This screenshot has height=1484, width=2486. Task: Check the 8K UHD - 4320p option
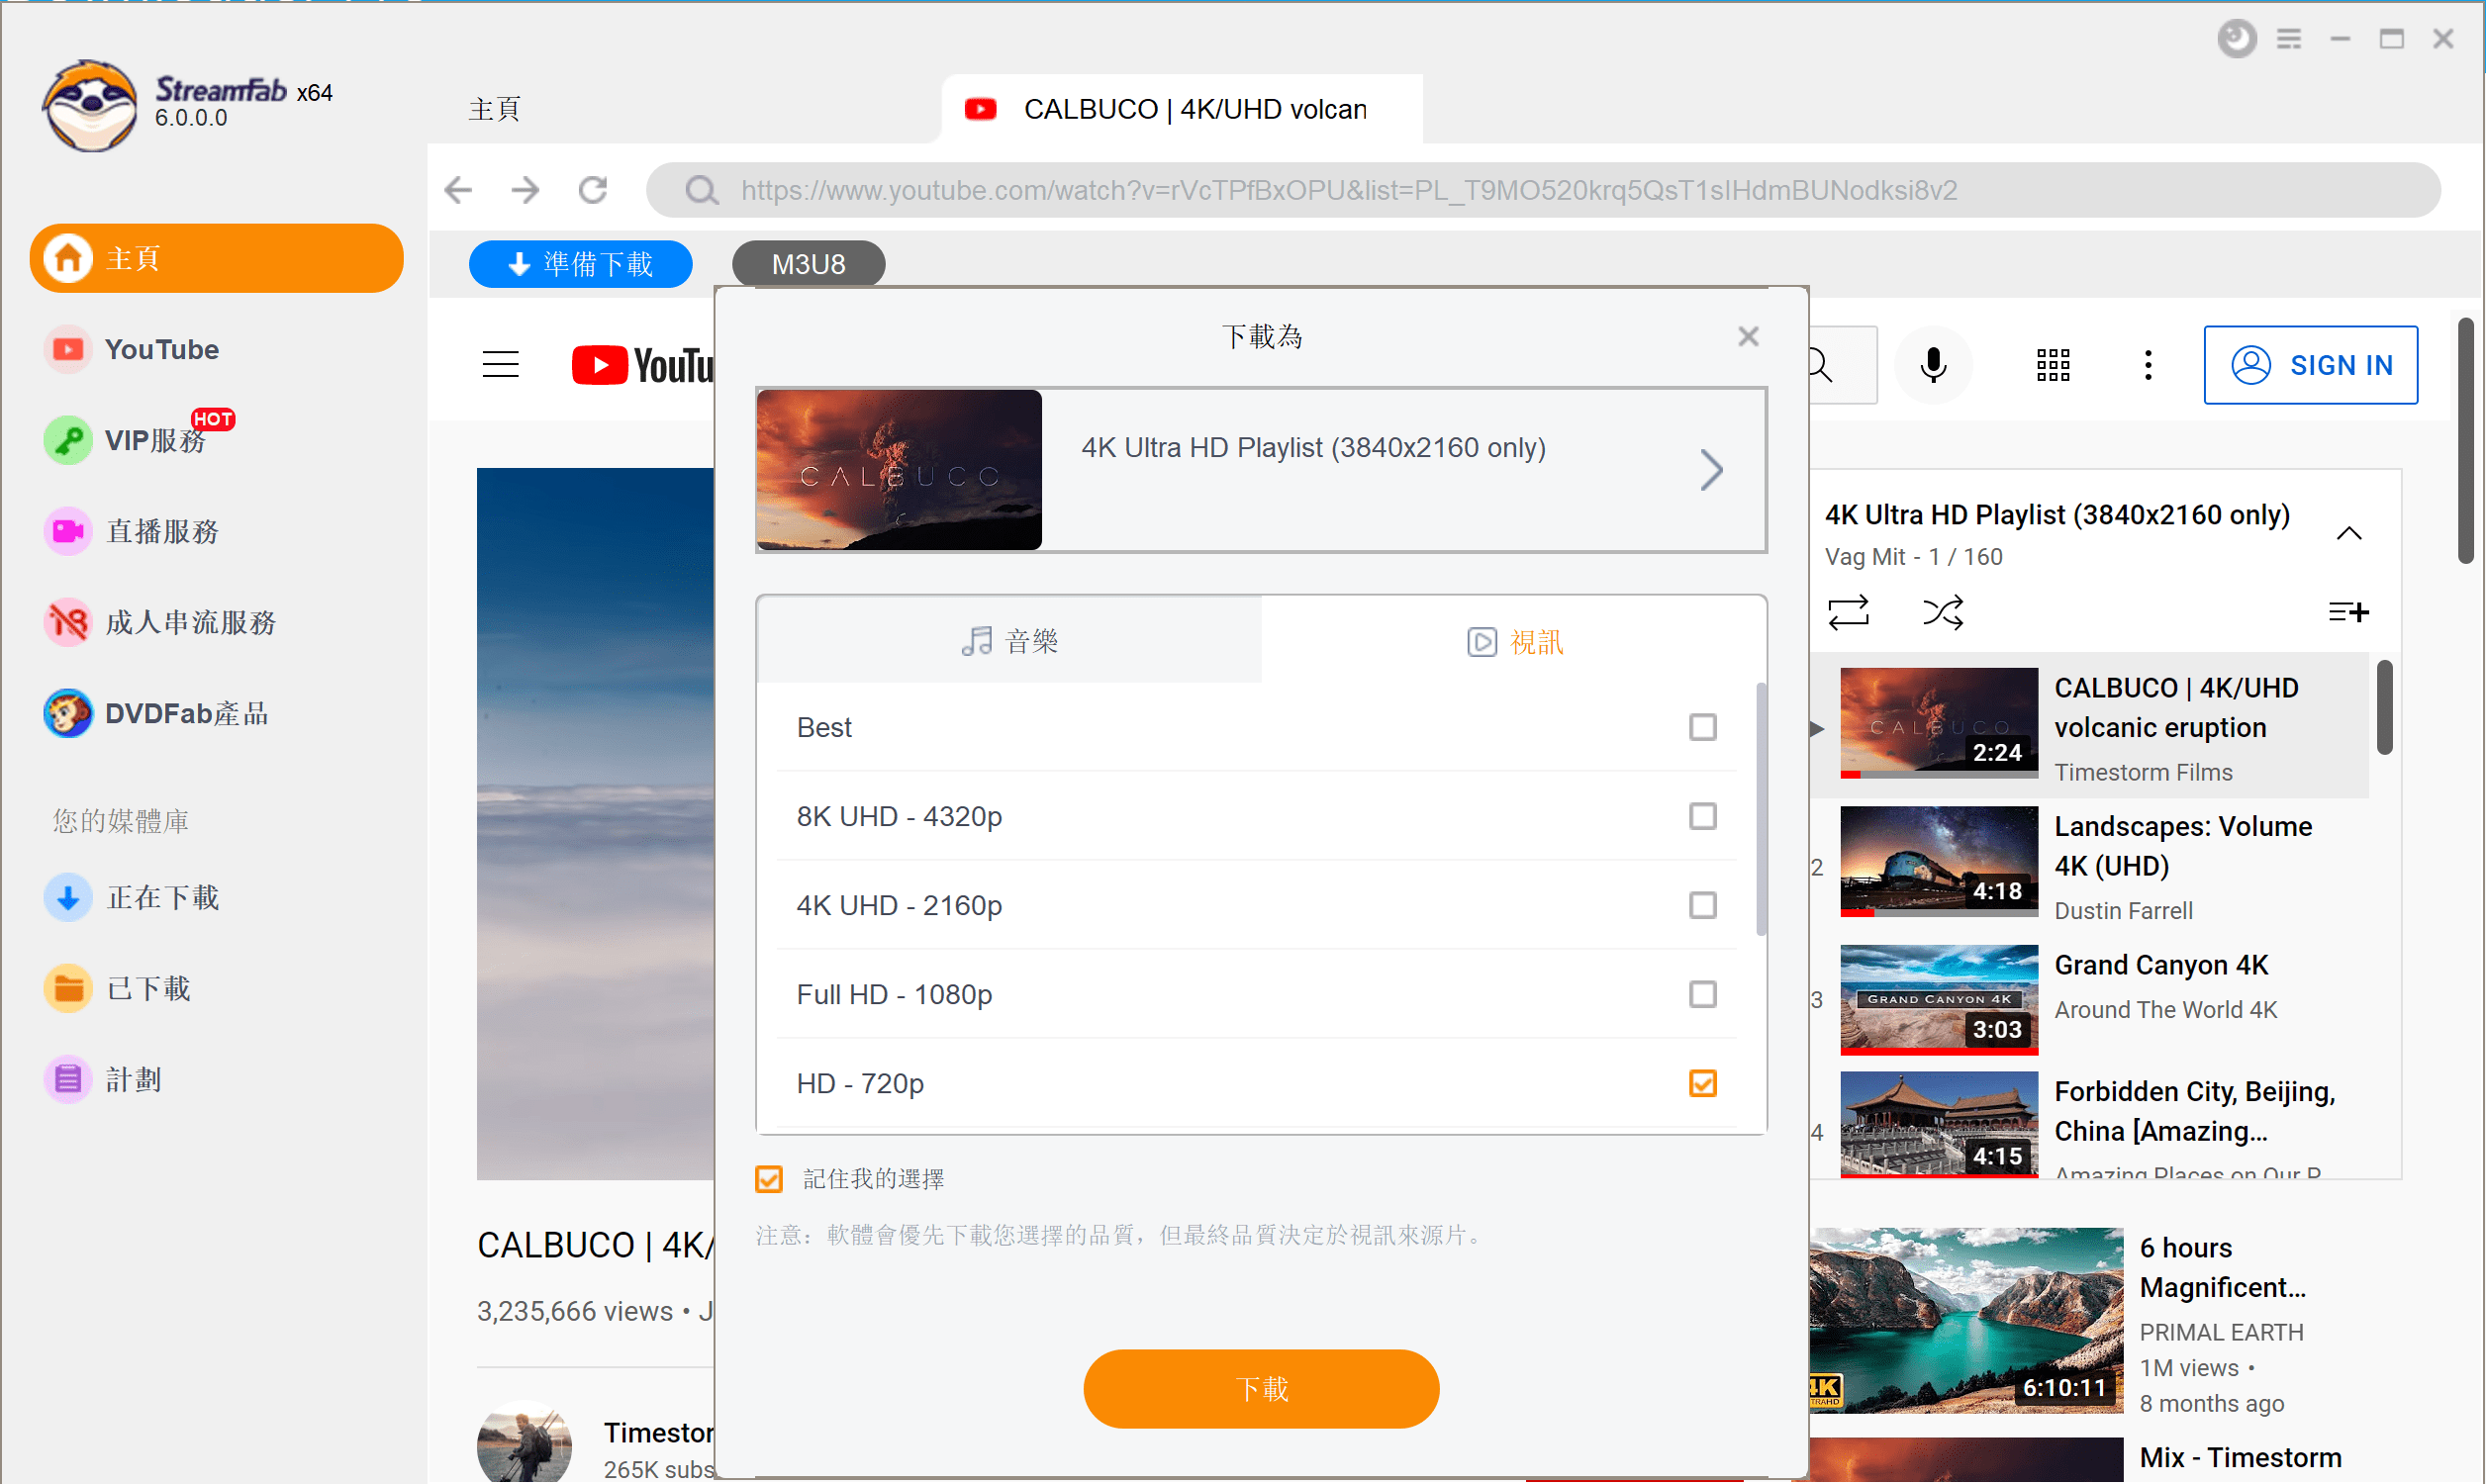1702,816
